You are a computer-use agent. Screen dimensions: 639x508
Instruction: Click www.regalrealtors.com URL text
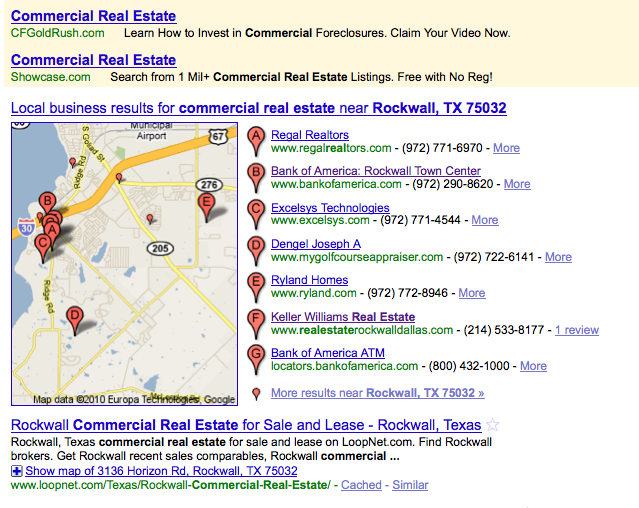331,148
